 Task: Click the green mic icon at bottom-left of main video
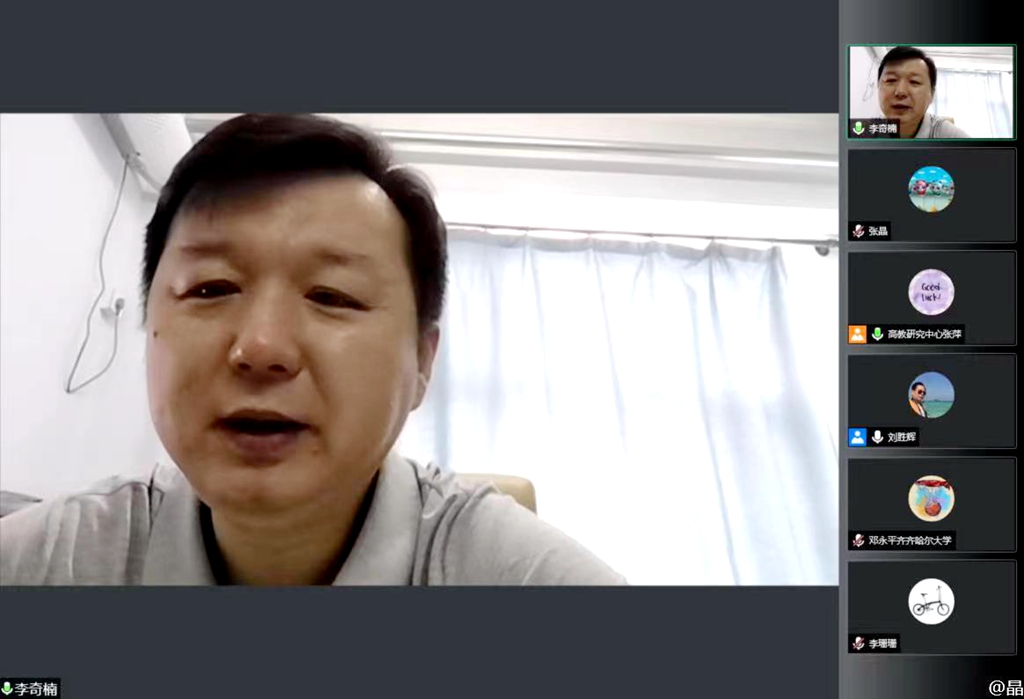(x=7, y=689)
